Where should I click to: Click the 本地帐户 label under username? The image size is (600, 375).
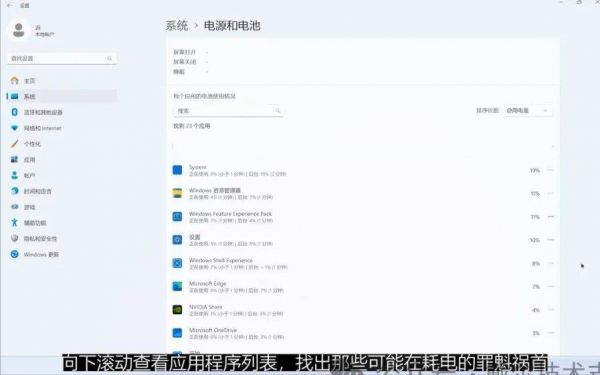pyautogui.click(x=45, y=34)
